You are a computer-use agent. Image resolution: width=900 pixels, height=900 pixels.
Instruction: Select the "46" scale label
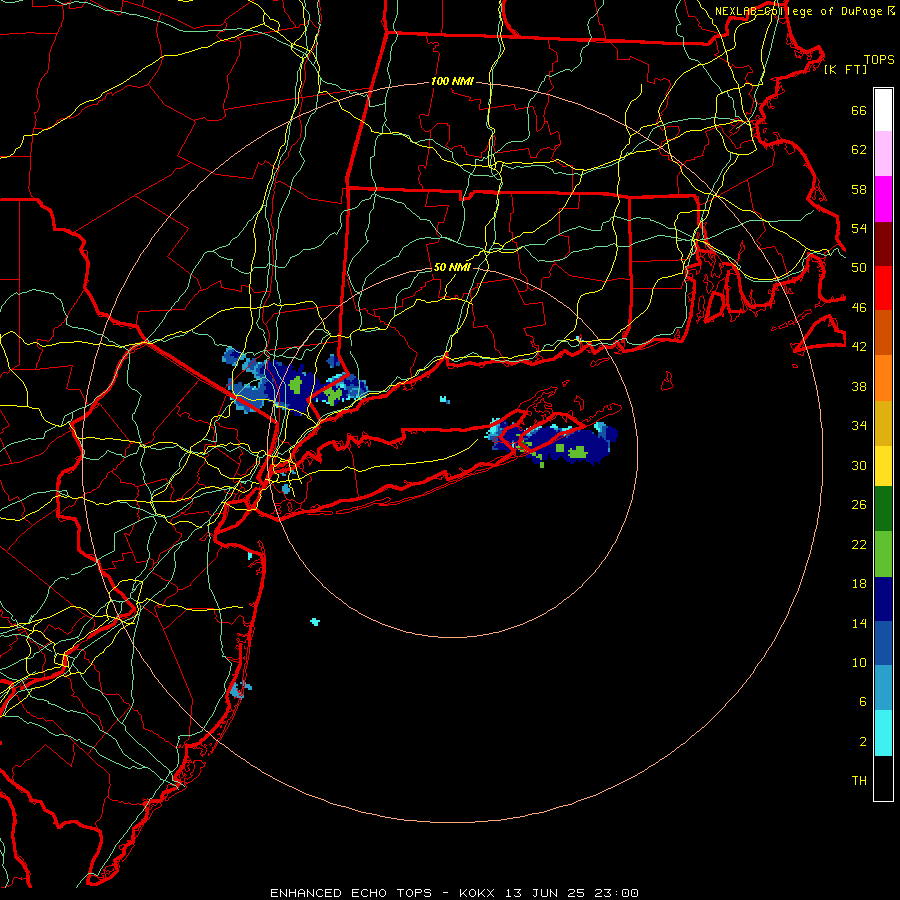point(859,308)
